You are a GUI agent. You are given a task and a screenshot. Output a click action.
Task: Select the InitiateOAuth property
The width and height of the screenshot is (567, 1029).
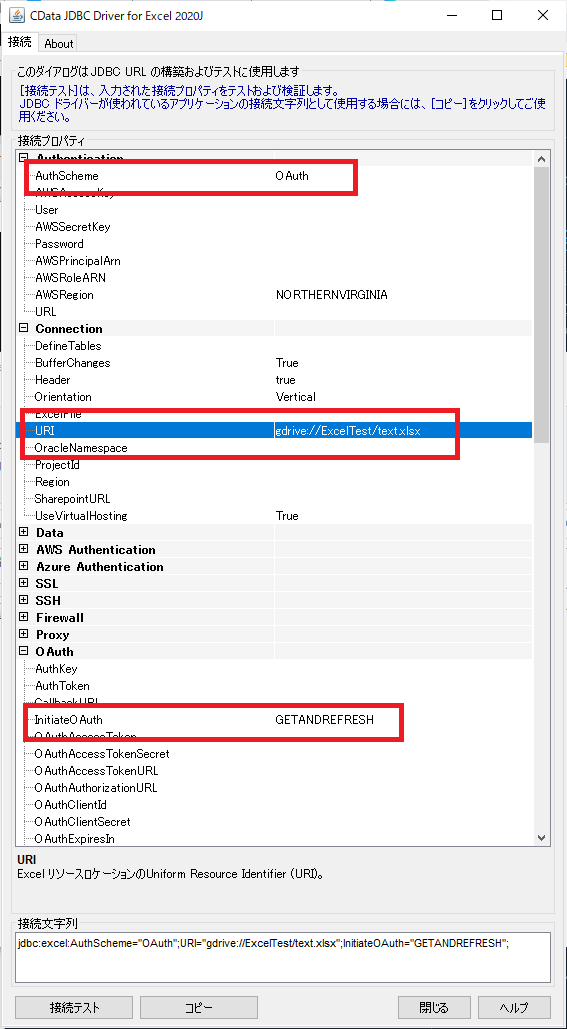(274, 720)
